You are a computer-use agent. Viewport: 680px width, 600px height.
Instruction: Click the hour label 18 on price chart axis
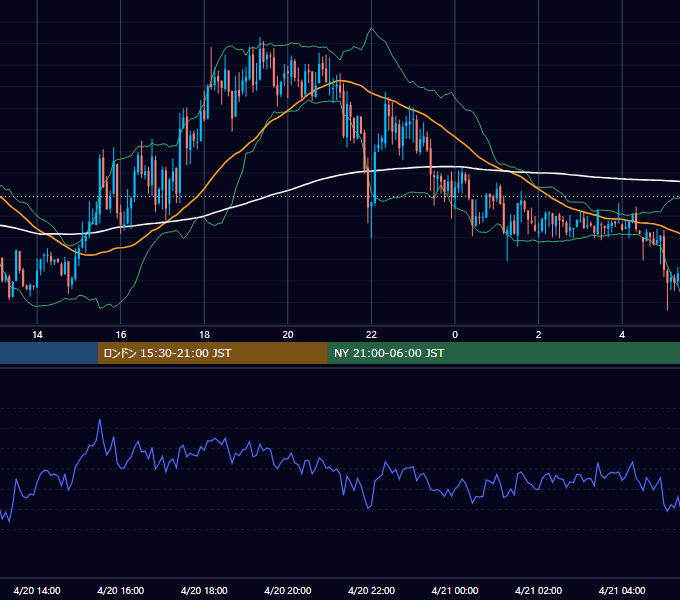point(204,334)
